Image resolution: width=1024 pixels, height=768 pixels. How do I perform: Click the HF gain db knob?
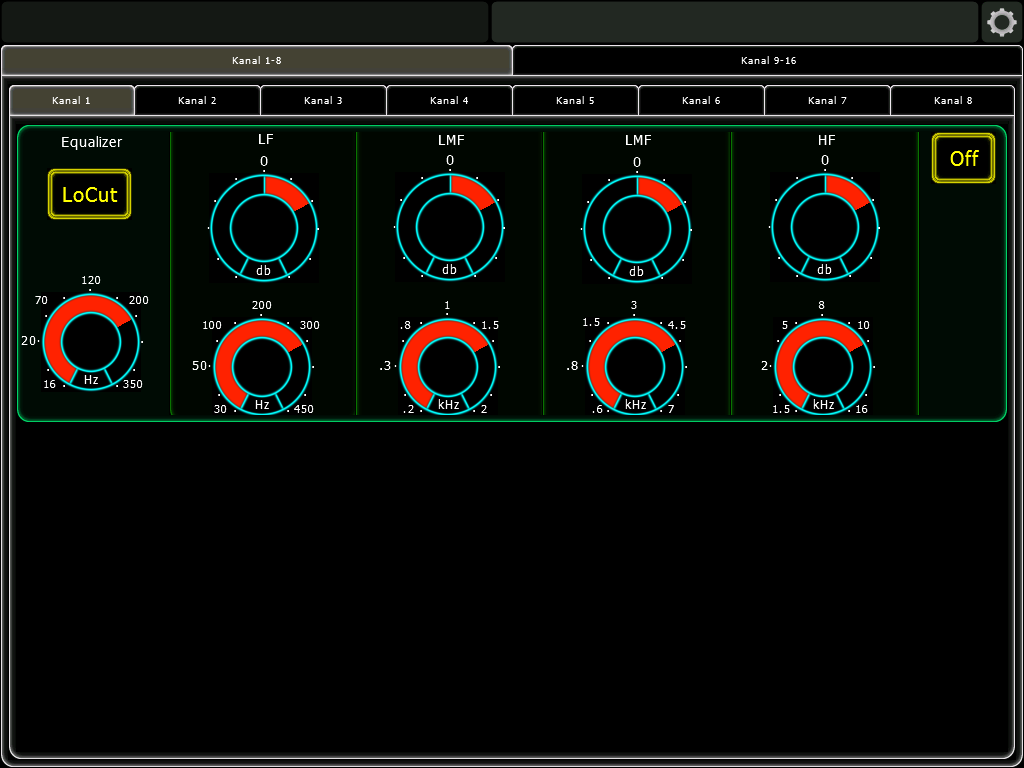tap(824, 227)
